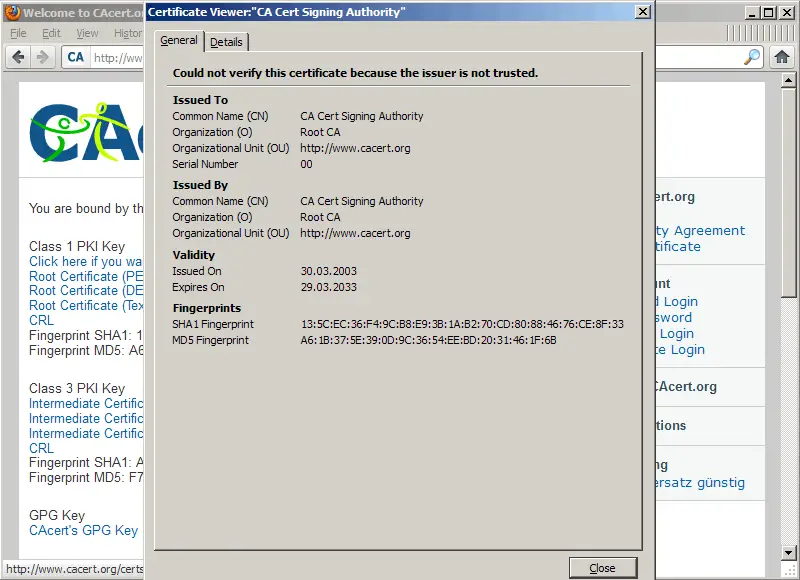The width and height of the screenshot is (800, 580).
Task: Follow the 'Click here if you wa' link
Action: coord(86,262)
